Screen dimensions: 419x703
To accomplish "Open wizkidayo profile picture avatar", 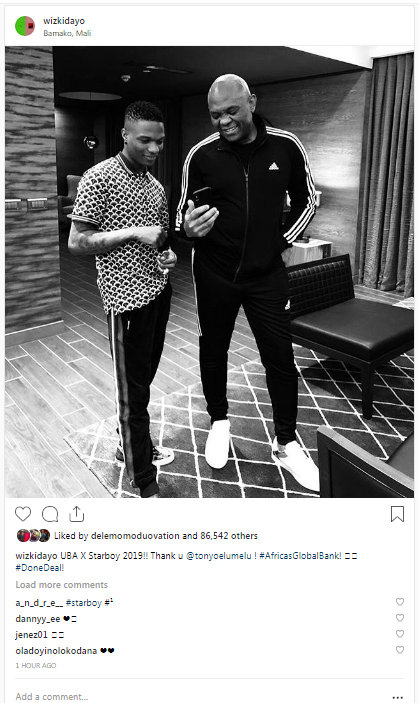I will click(x=25, y=26).
